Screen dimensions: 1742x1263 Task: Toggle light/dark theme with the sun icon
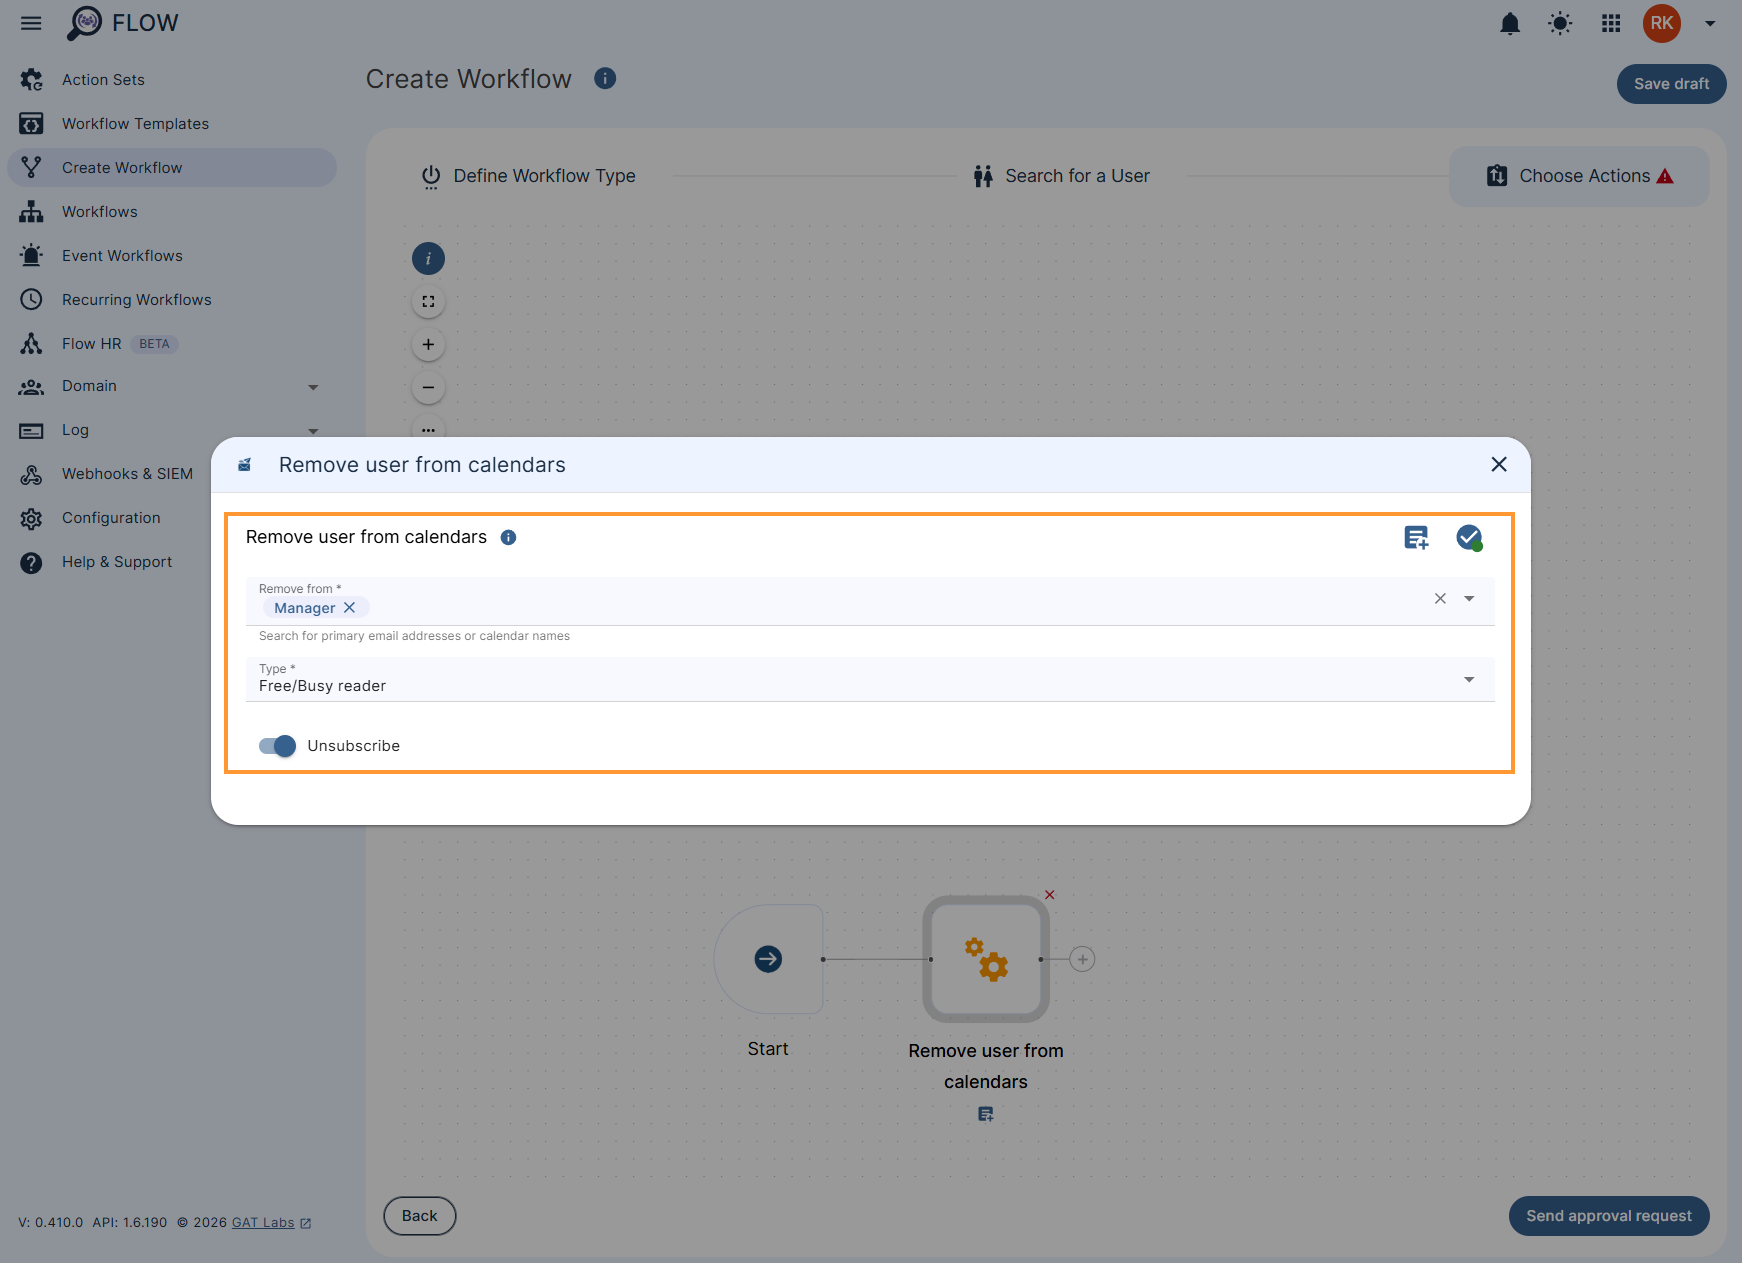tap(1559, 23)
